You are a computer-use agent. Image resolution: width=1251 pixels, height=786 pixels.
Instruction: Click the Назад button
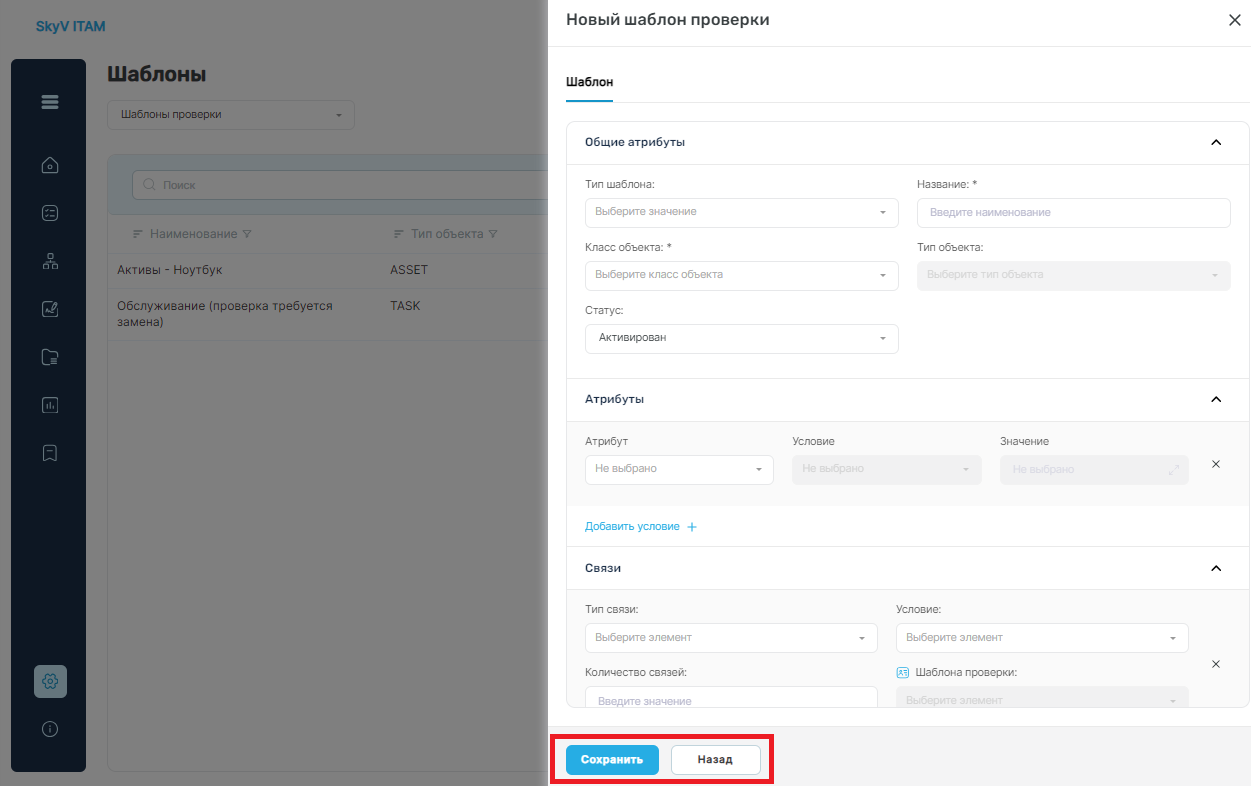click(715, 760)
